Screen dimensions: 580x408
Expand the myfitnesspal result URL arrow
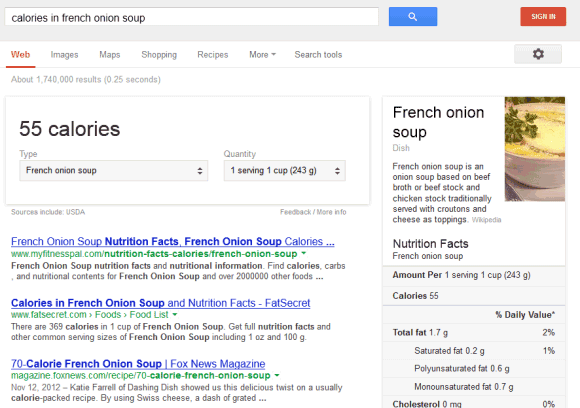[304, 253]
